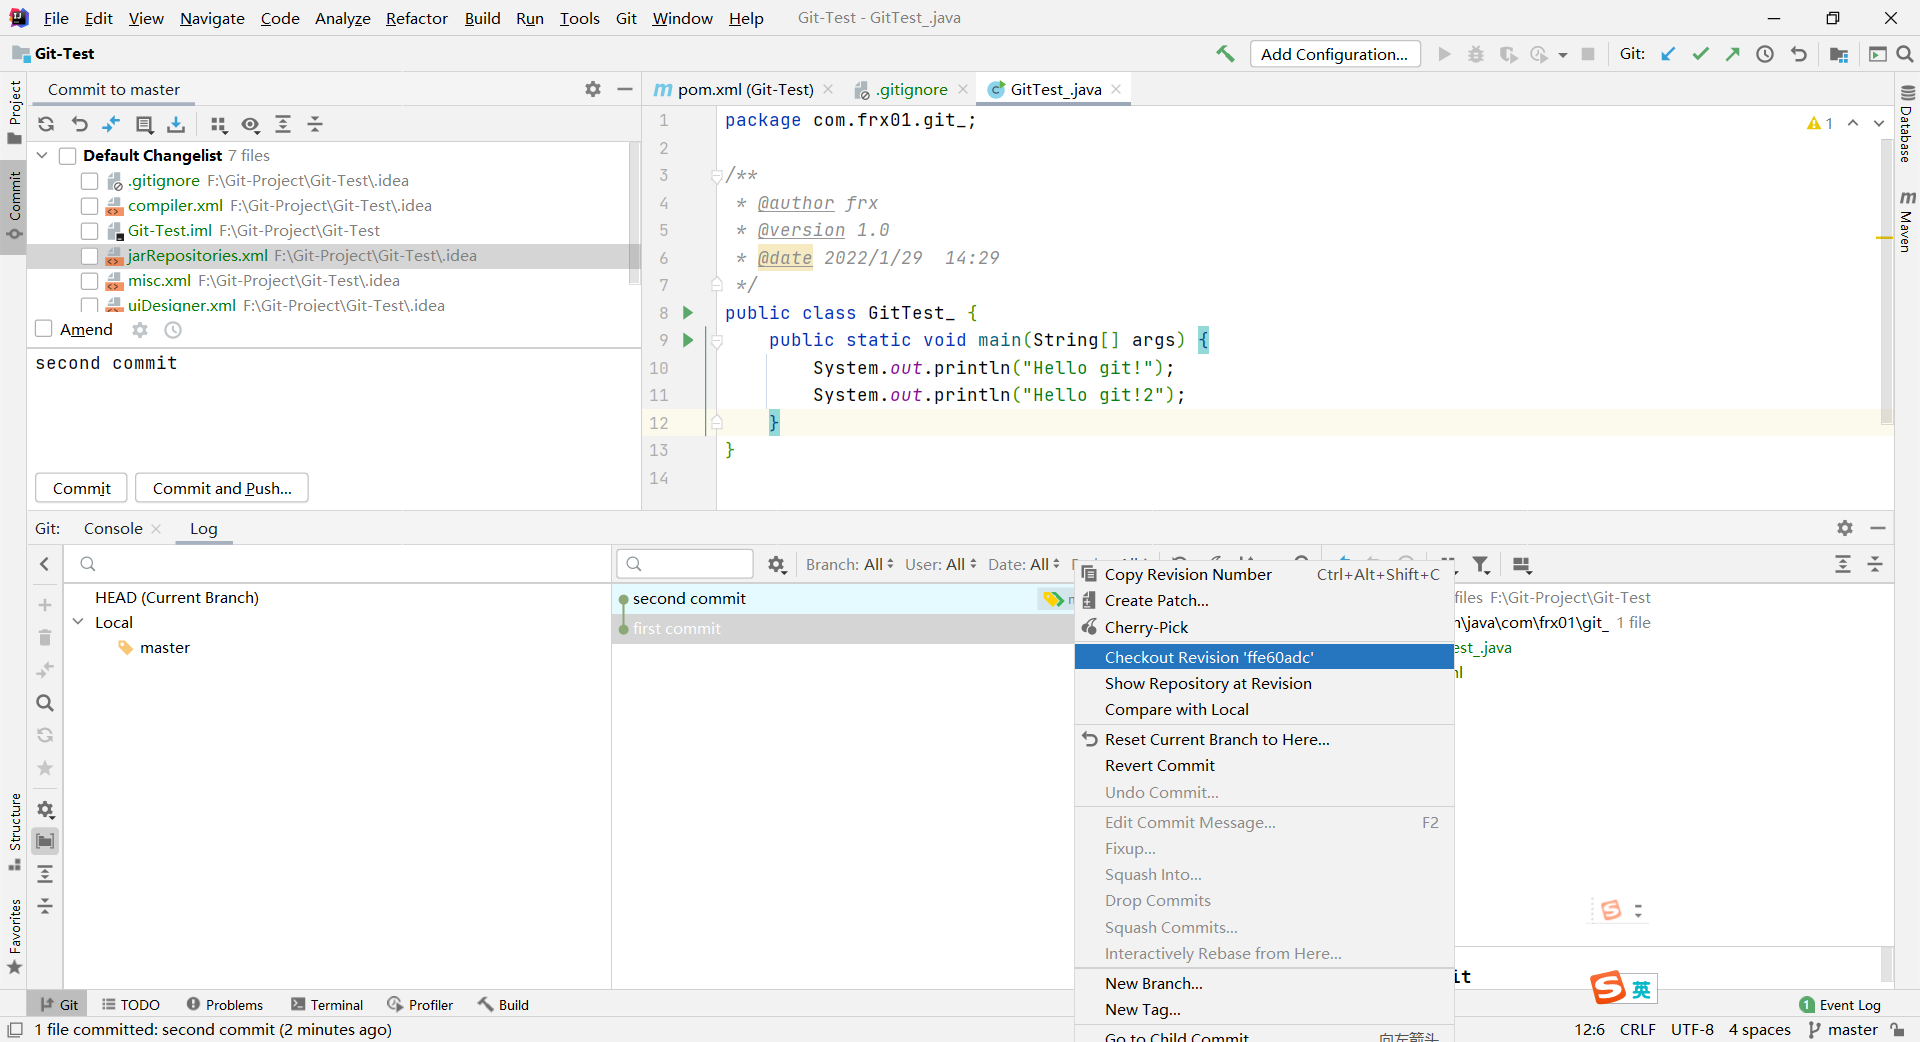Open the Terminal tool window
The height and width of the screenshot is (1042, 1920).
327,1005
